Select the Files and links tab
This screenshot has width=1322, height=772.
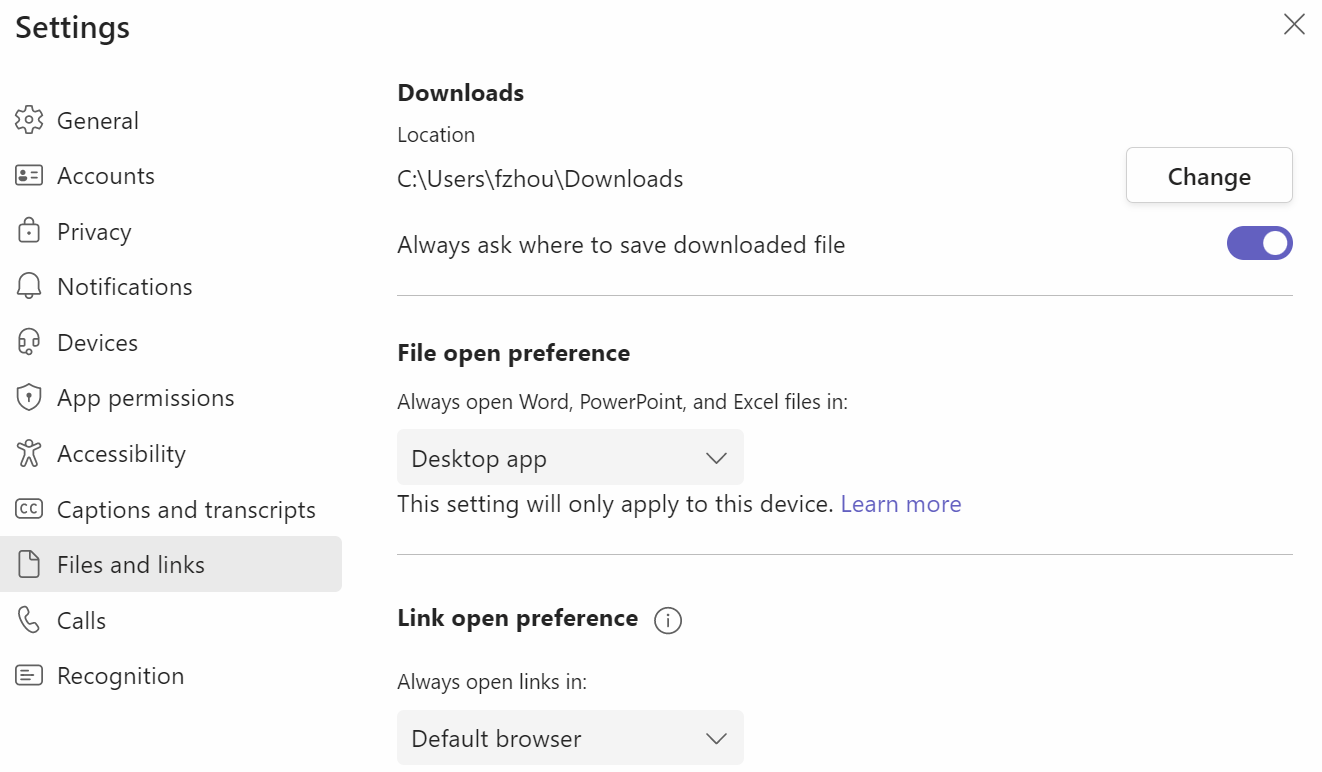130,565
